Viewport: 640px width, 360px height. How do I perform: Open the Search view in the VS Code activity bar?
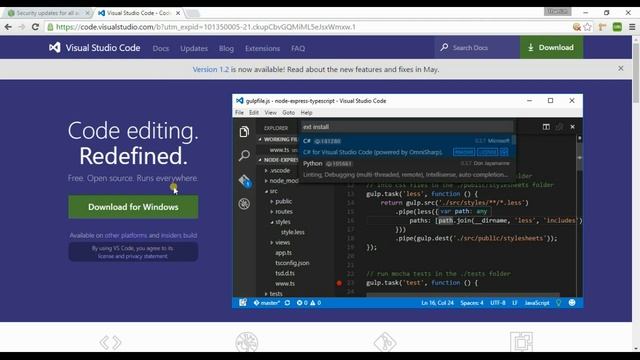[x=244, y=155]
